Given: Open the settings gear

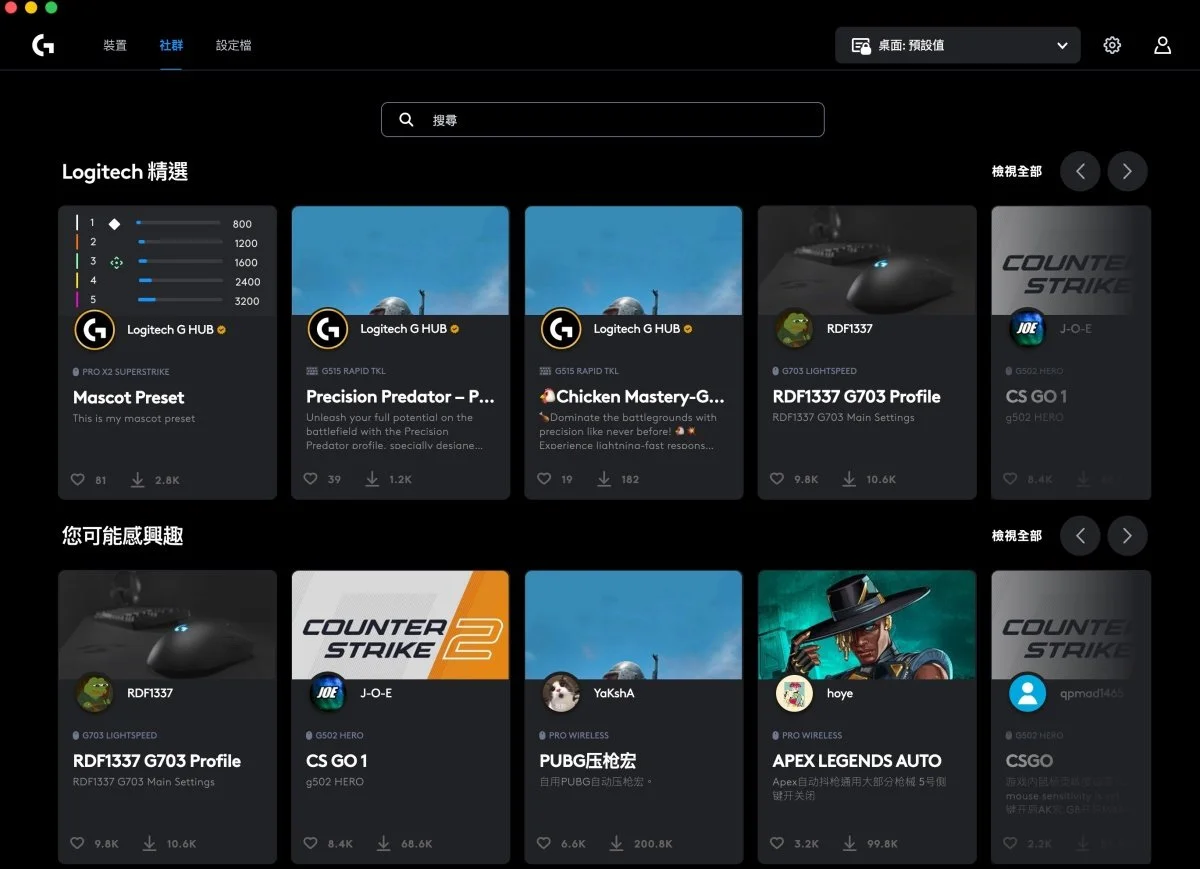Looking at the screenshot, I should click(x=1112, y=45).
